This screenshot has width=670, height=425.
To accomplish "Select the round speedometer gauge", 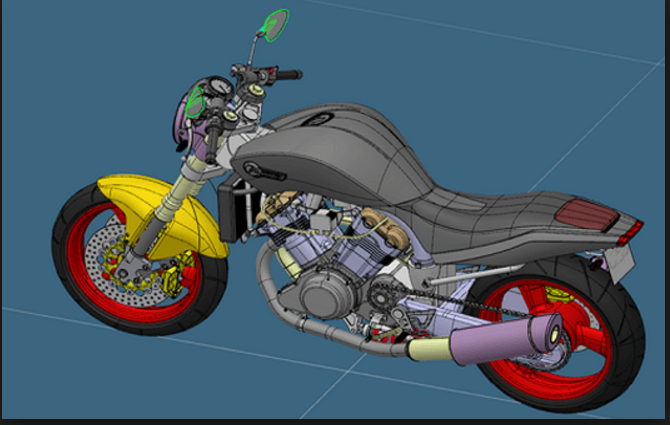I will click(218, 88).
